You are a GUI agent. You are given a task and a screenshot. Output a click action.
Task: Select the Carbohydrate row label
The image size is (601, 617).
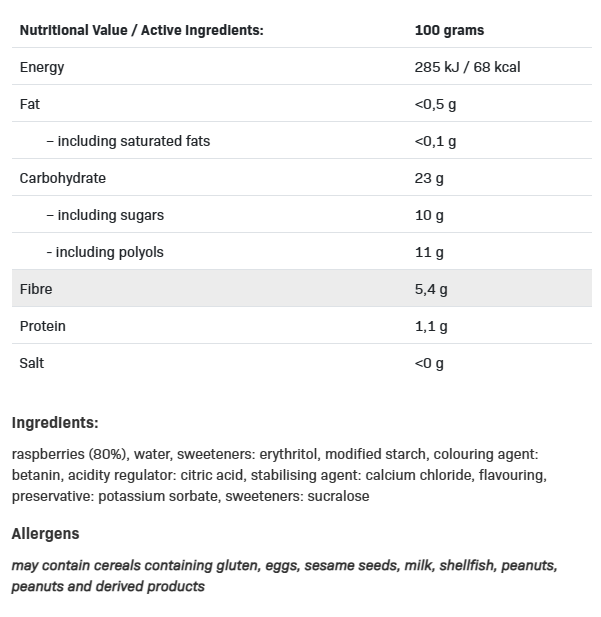[x=62, y=178]
